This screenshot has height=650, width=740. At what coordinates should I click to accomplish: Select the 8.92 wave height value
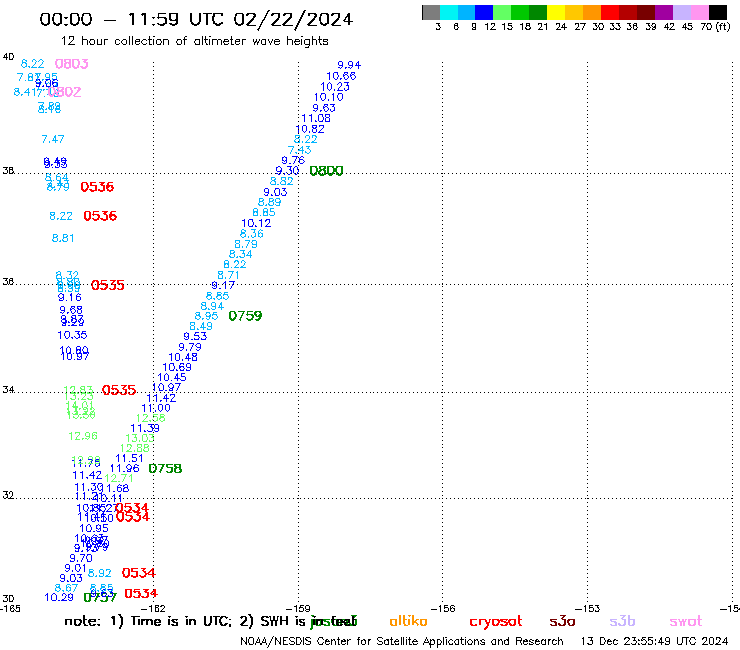point(100,573)
